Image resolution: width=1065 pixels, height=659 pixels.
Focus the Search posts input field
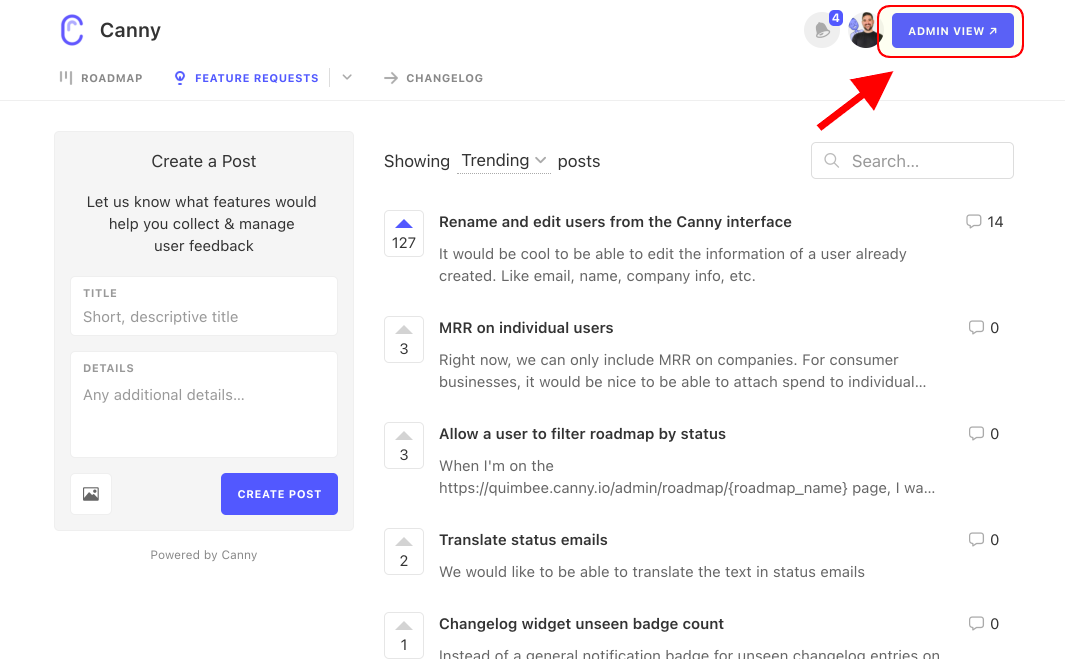pos(912,161)
